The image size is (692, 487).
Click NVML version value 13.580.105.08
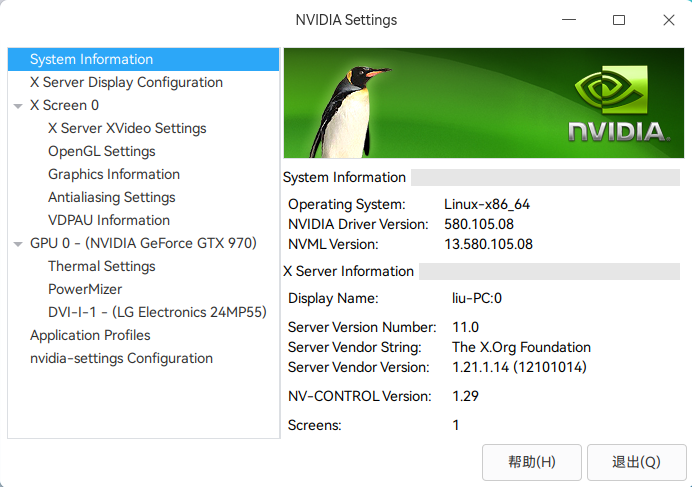point(488,244)
